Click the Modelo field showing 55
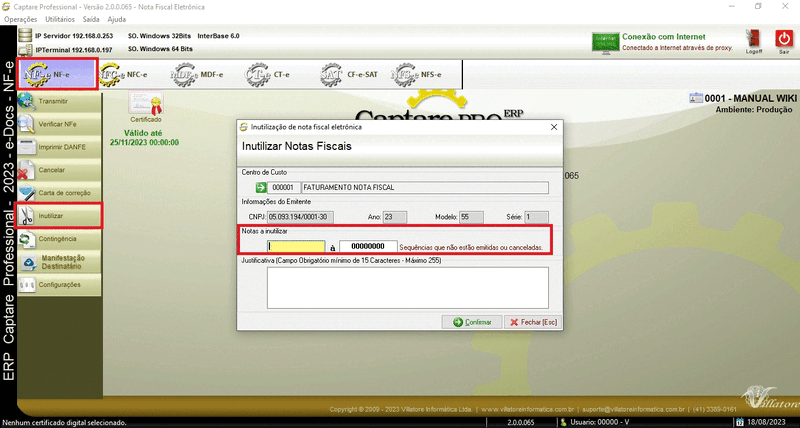 click(471, 217)
